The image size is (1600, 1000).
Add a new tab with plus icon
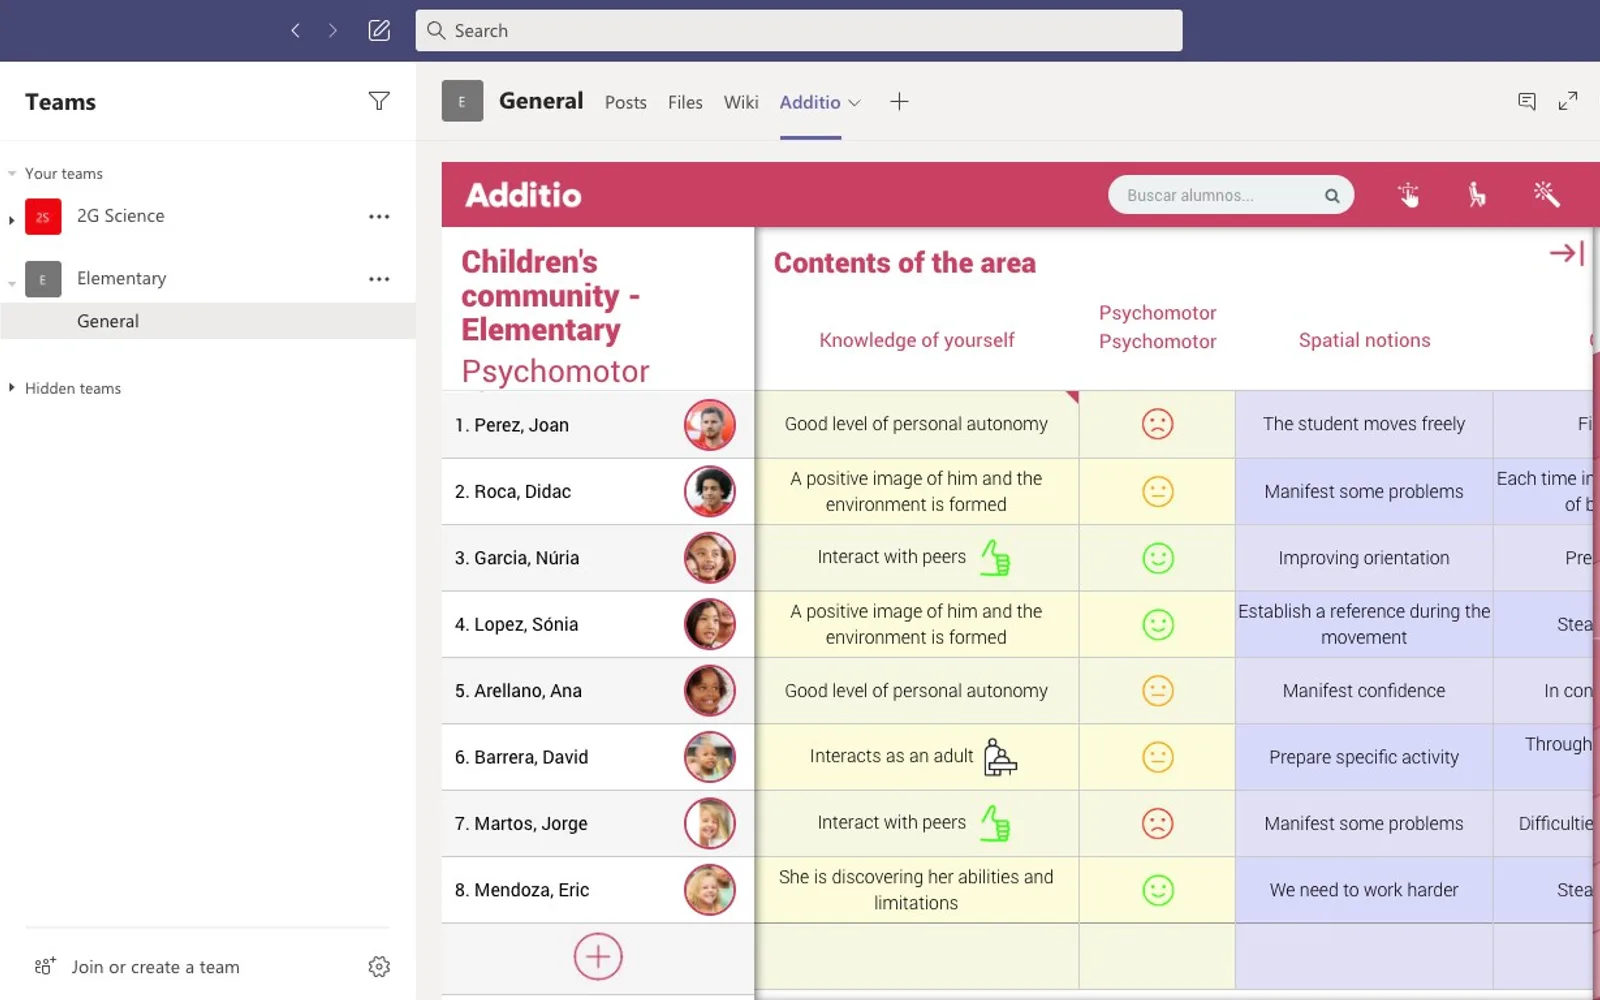(x=899, y=101)
